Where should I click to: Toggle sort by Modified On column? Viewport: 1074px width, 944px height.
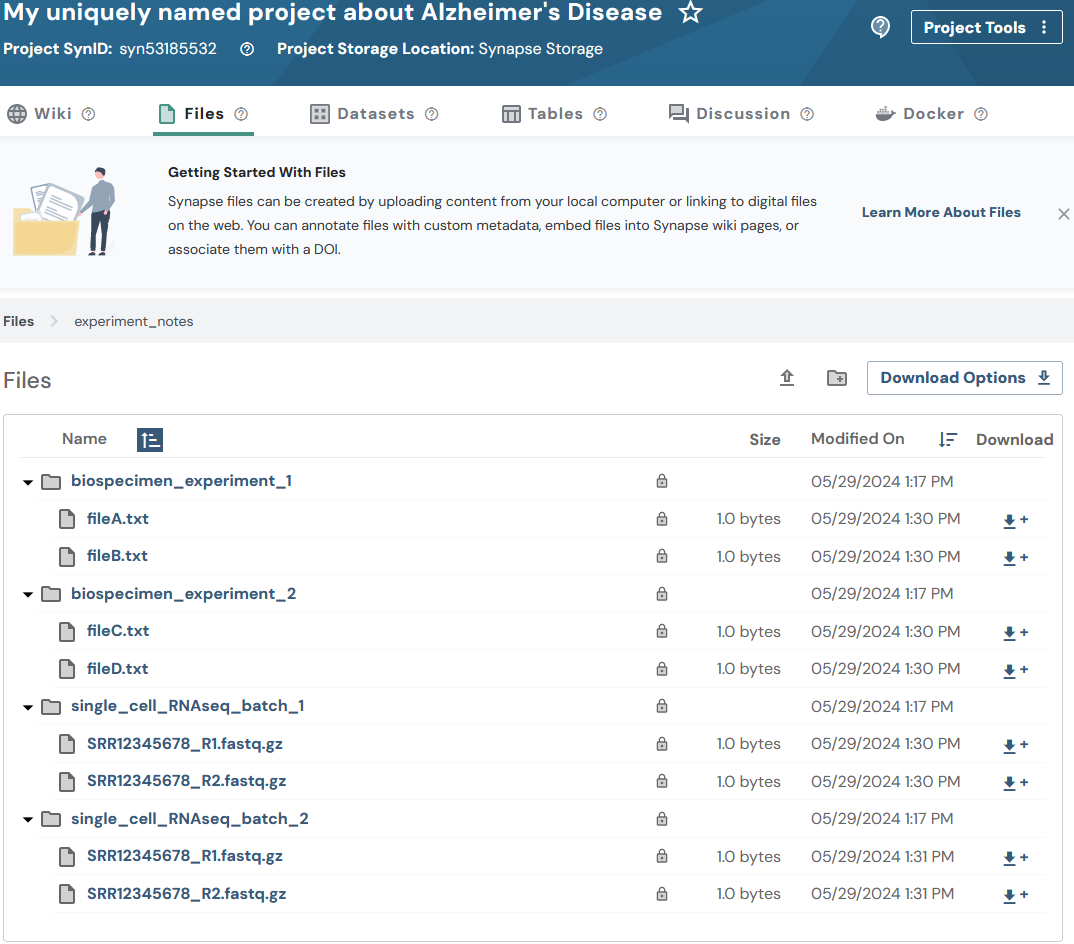(x=948, y=439)
